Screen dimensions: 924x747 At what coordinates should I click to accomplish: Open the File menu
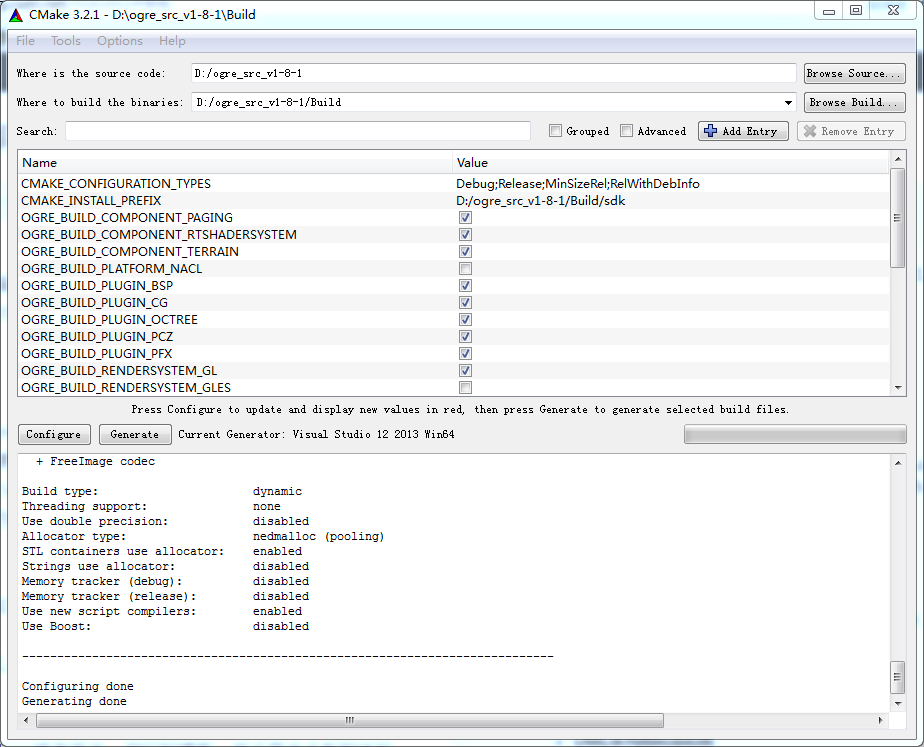(x=25, y=41)
